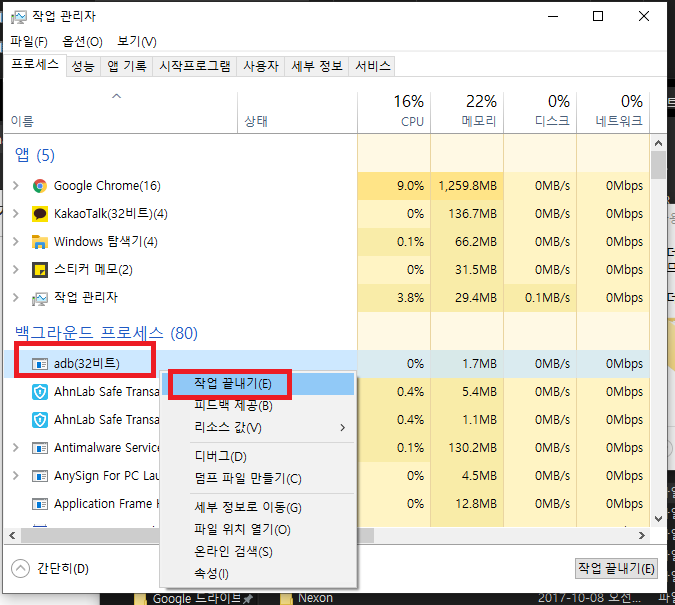Open the 옵션(O) menu
The width and height of the screenshot is (675, 605).
pos(82,41)
